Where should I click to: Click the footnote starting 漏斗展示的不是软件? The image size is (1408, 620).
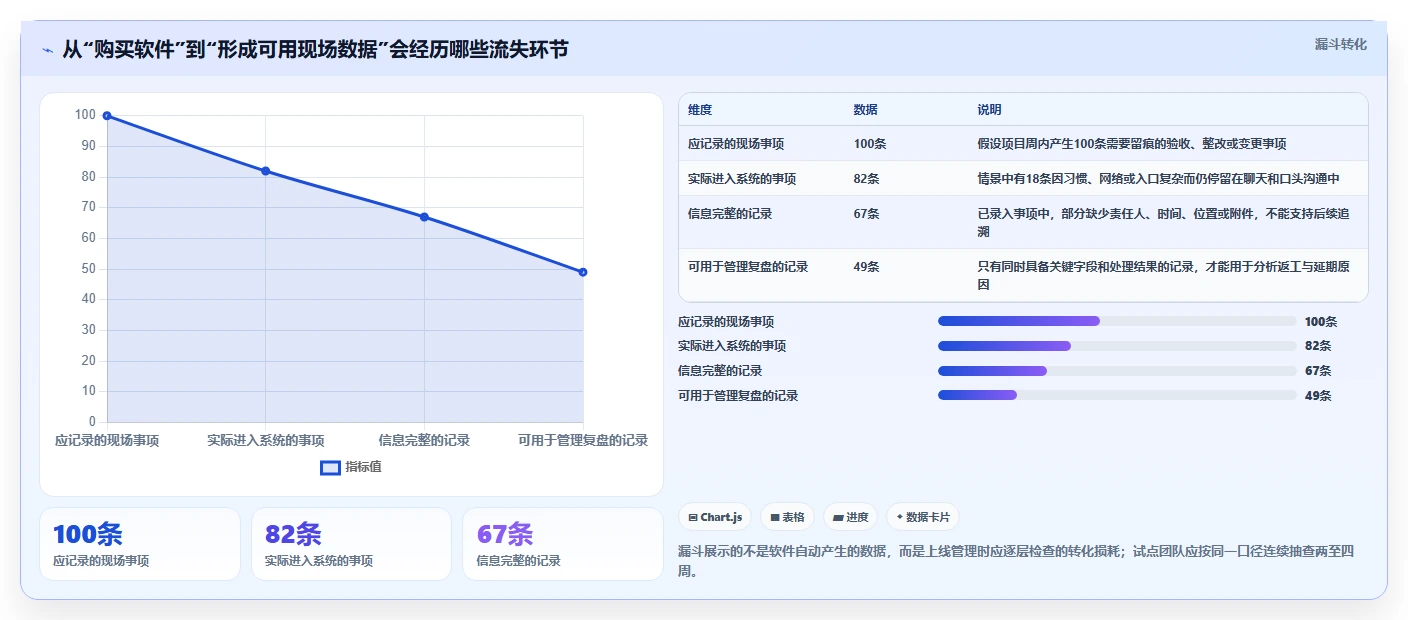coord(1015,562)
